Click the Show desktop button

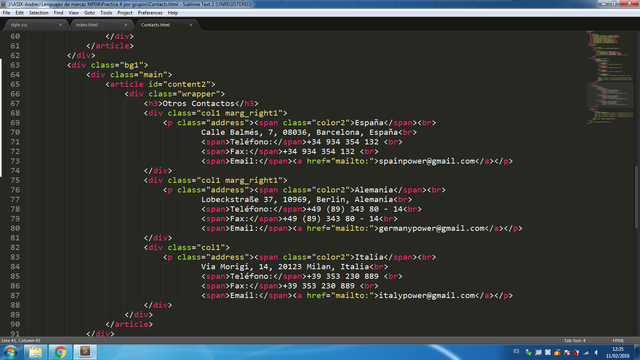(x=637, y=352)
